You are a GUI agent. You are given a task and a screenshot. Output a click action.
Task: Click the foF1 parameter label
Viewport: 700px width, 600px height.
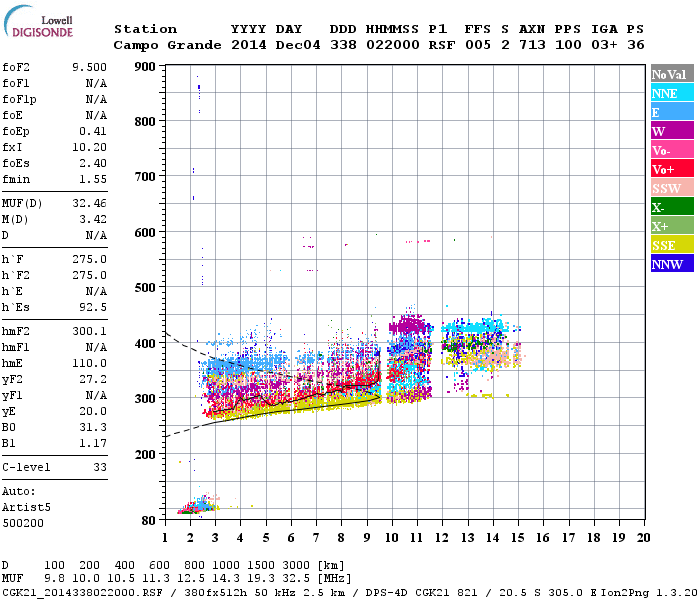click(x=16, y=83)
